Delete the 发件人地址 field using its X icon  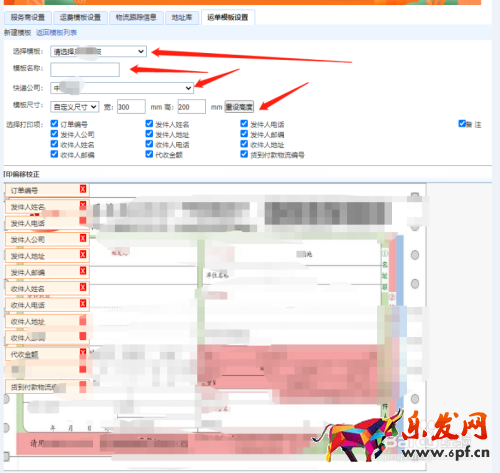click(x=83, y=254)
